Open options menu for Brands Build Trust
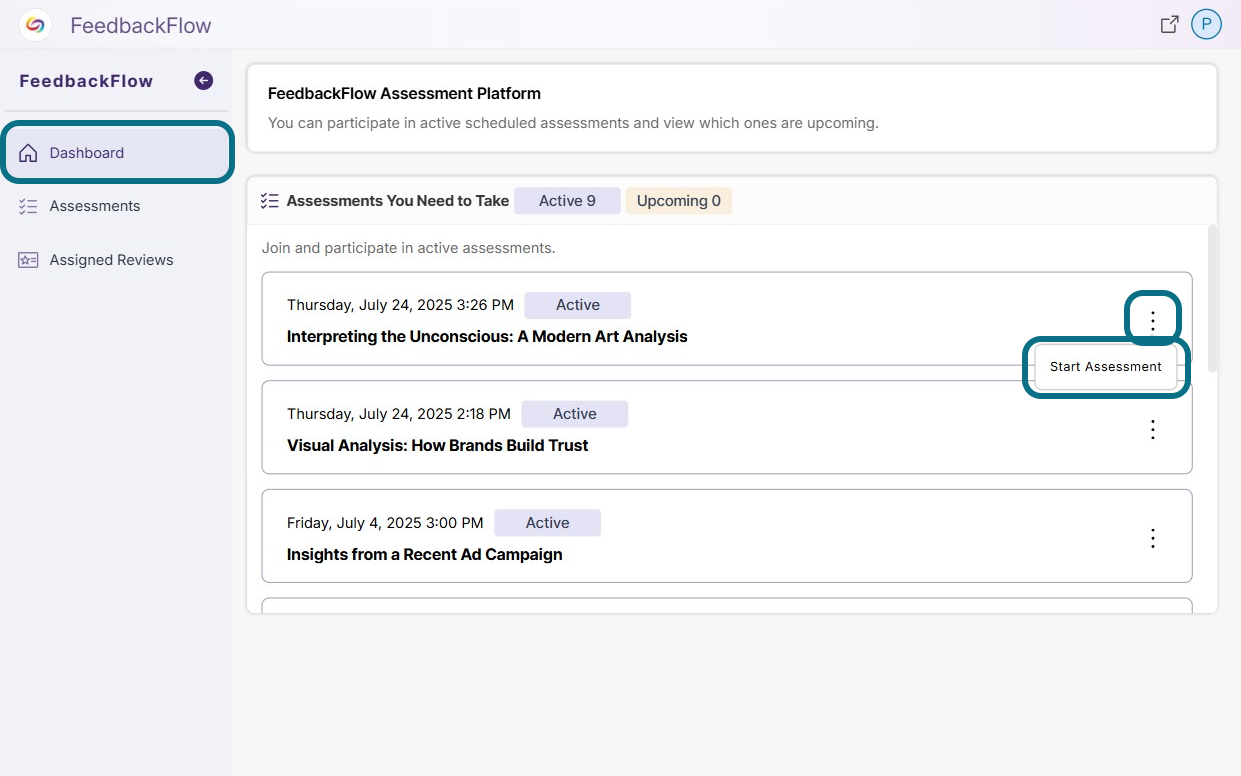1241x776 pixels. [1153, 429]
